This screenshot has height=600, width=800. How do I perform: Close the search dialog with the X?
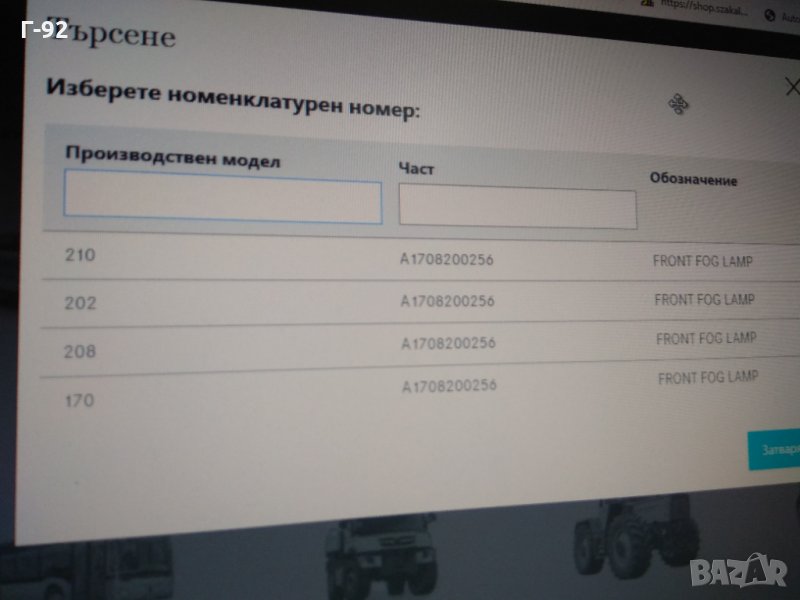[792, 87]
